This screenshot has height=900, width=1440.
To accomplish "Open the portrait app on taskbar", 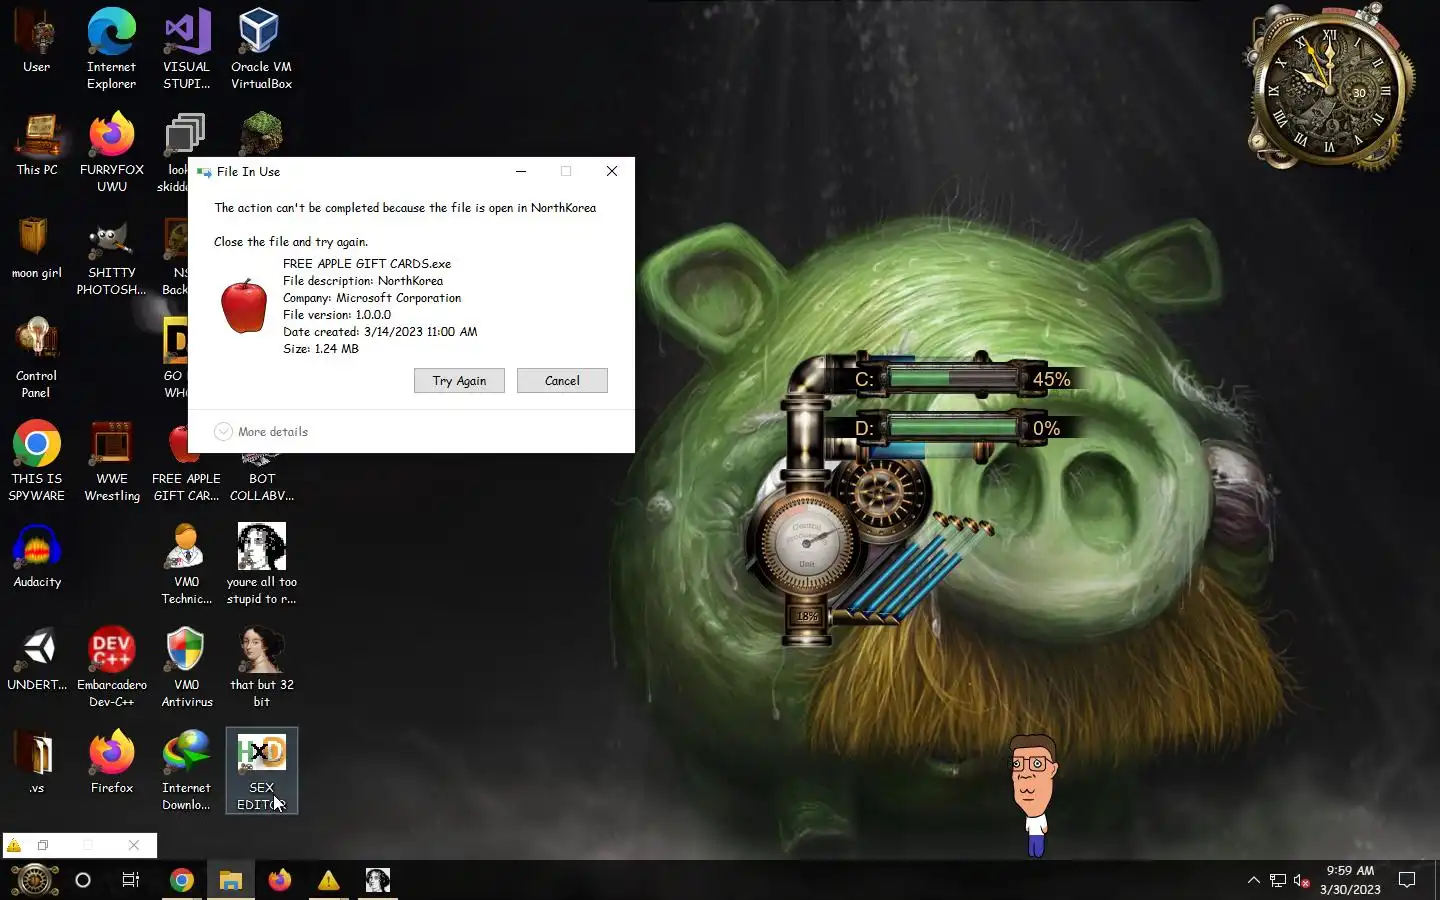I will click(x=378, y=880).
